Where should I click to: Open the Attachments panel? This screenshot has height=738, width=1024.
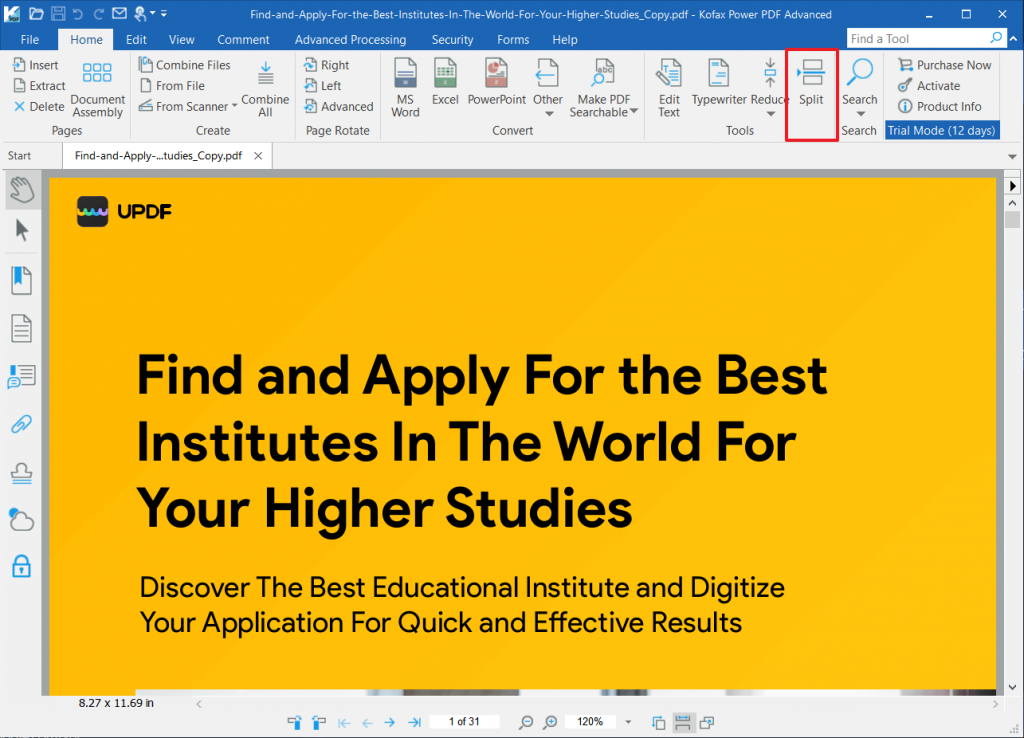point(21,424)
